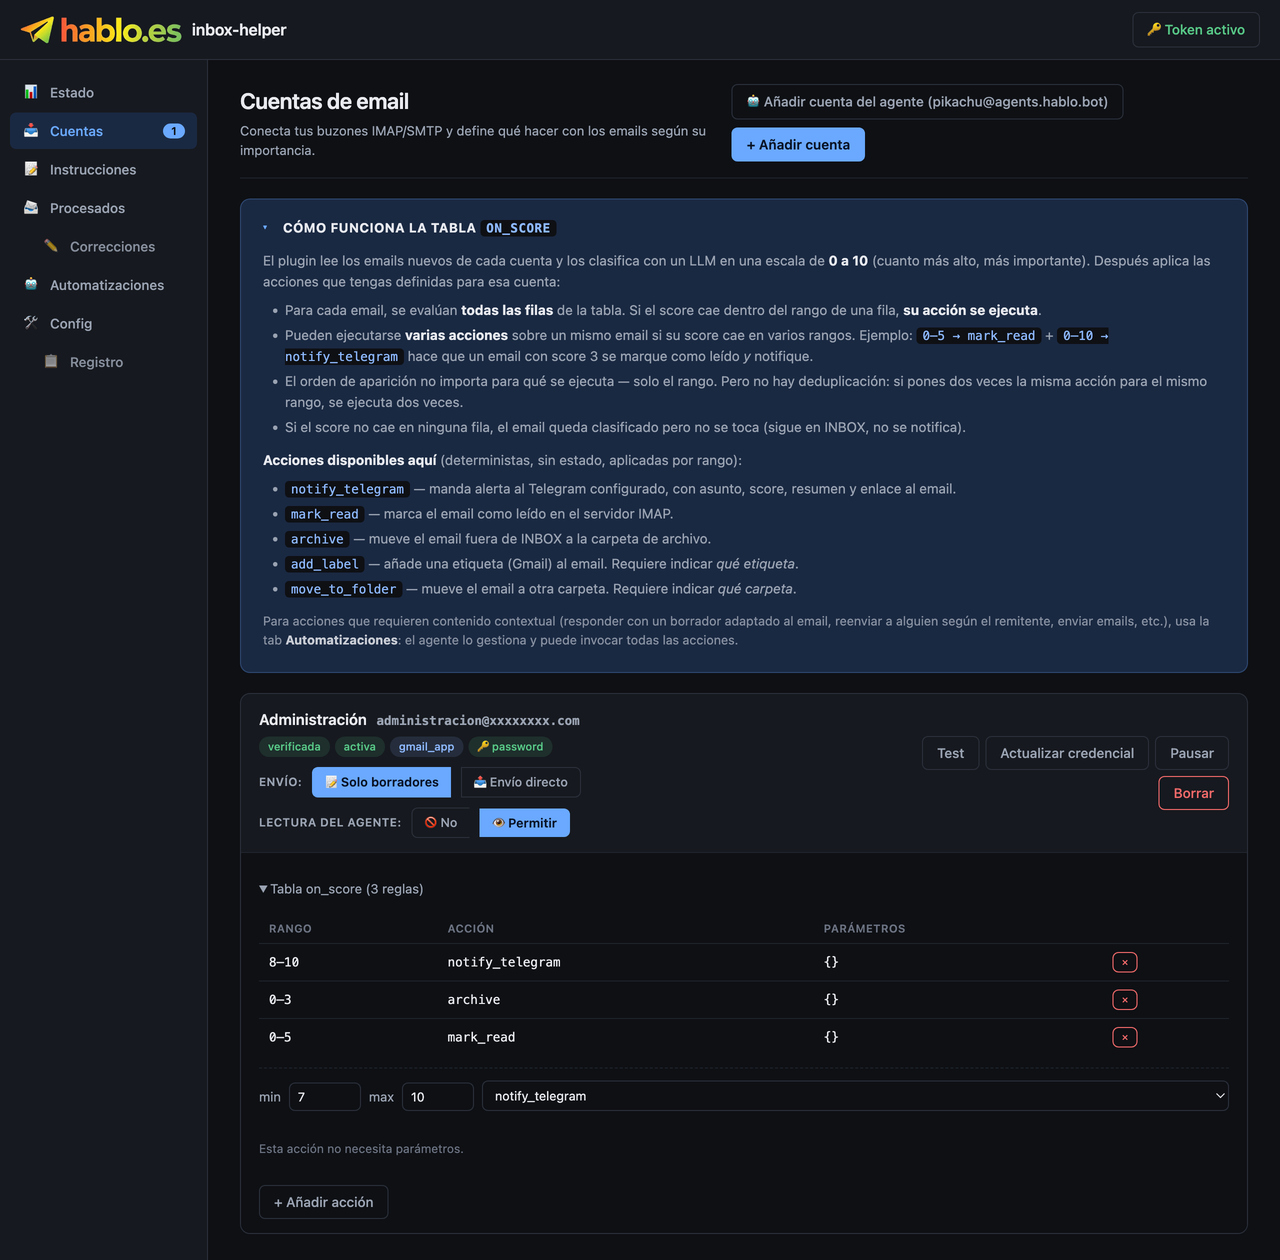Open the notify_telegram action dropdown
Viewport: 1280px width, 1260px height.
tap(855, 1096)
